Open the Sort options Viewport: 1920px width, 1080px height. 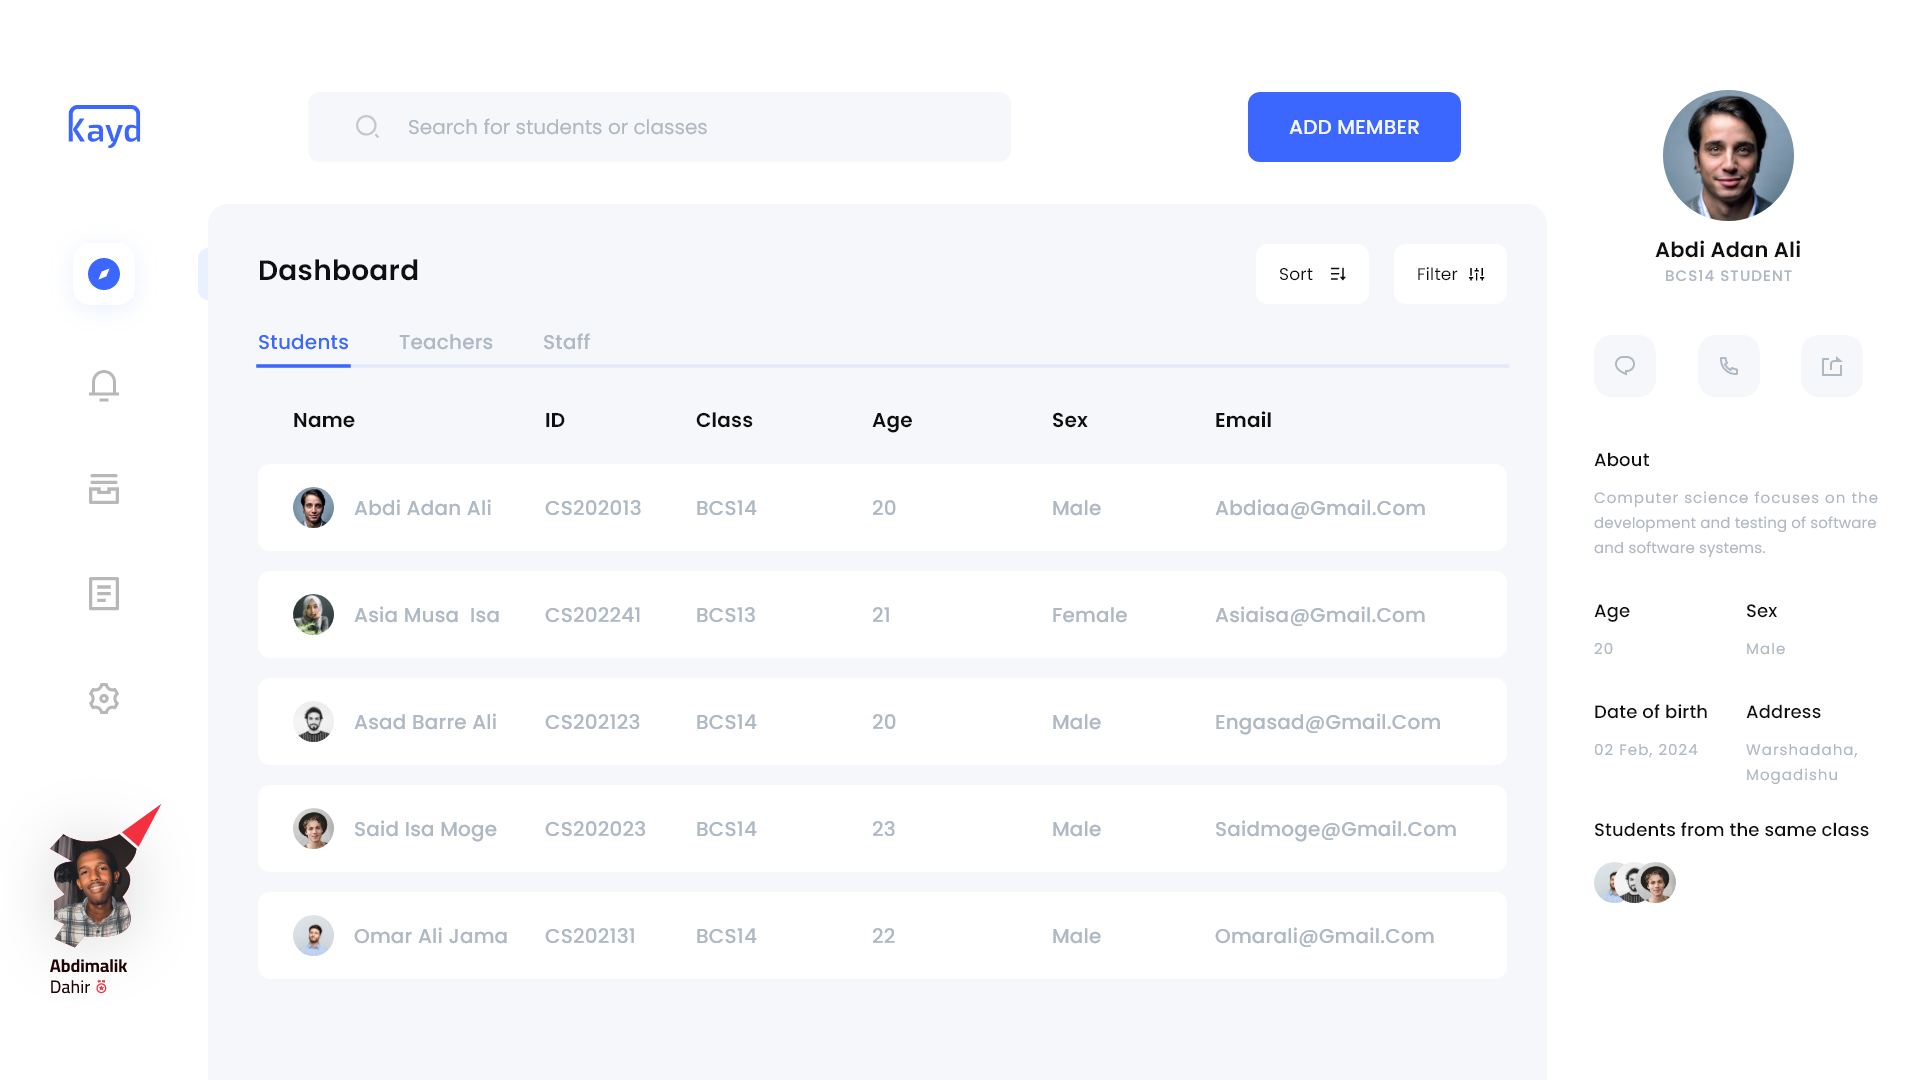click(1312, 273)
